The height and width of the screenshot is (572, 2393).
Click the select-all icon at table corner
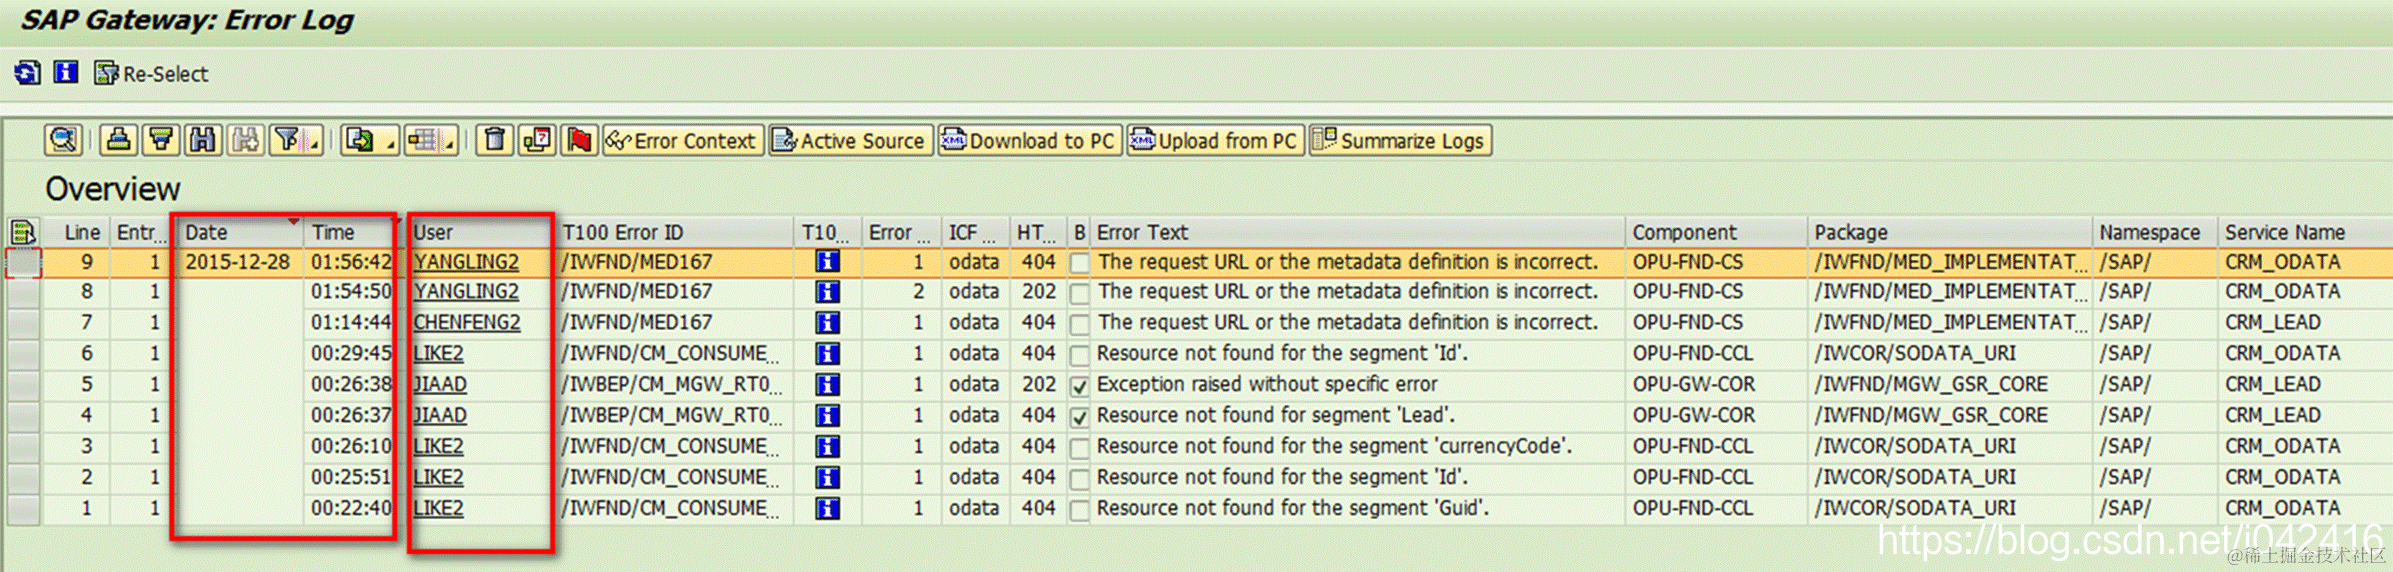pos(23,232)
